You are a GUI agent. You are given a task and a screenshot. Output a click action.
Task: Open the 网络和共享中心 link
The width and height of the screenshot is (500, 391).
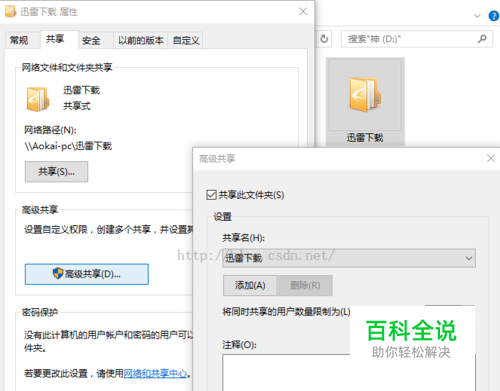[x=155, y=373]
